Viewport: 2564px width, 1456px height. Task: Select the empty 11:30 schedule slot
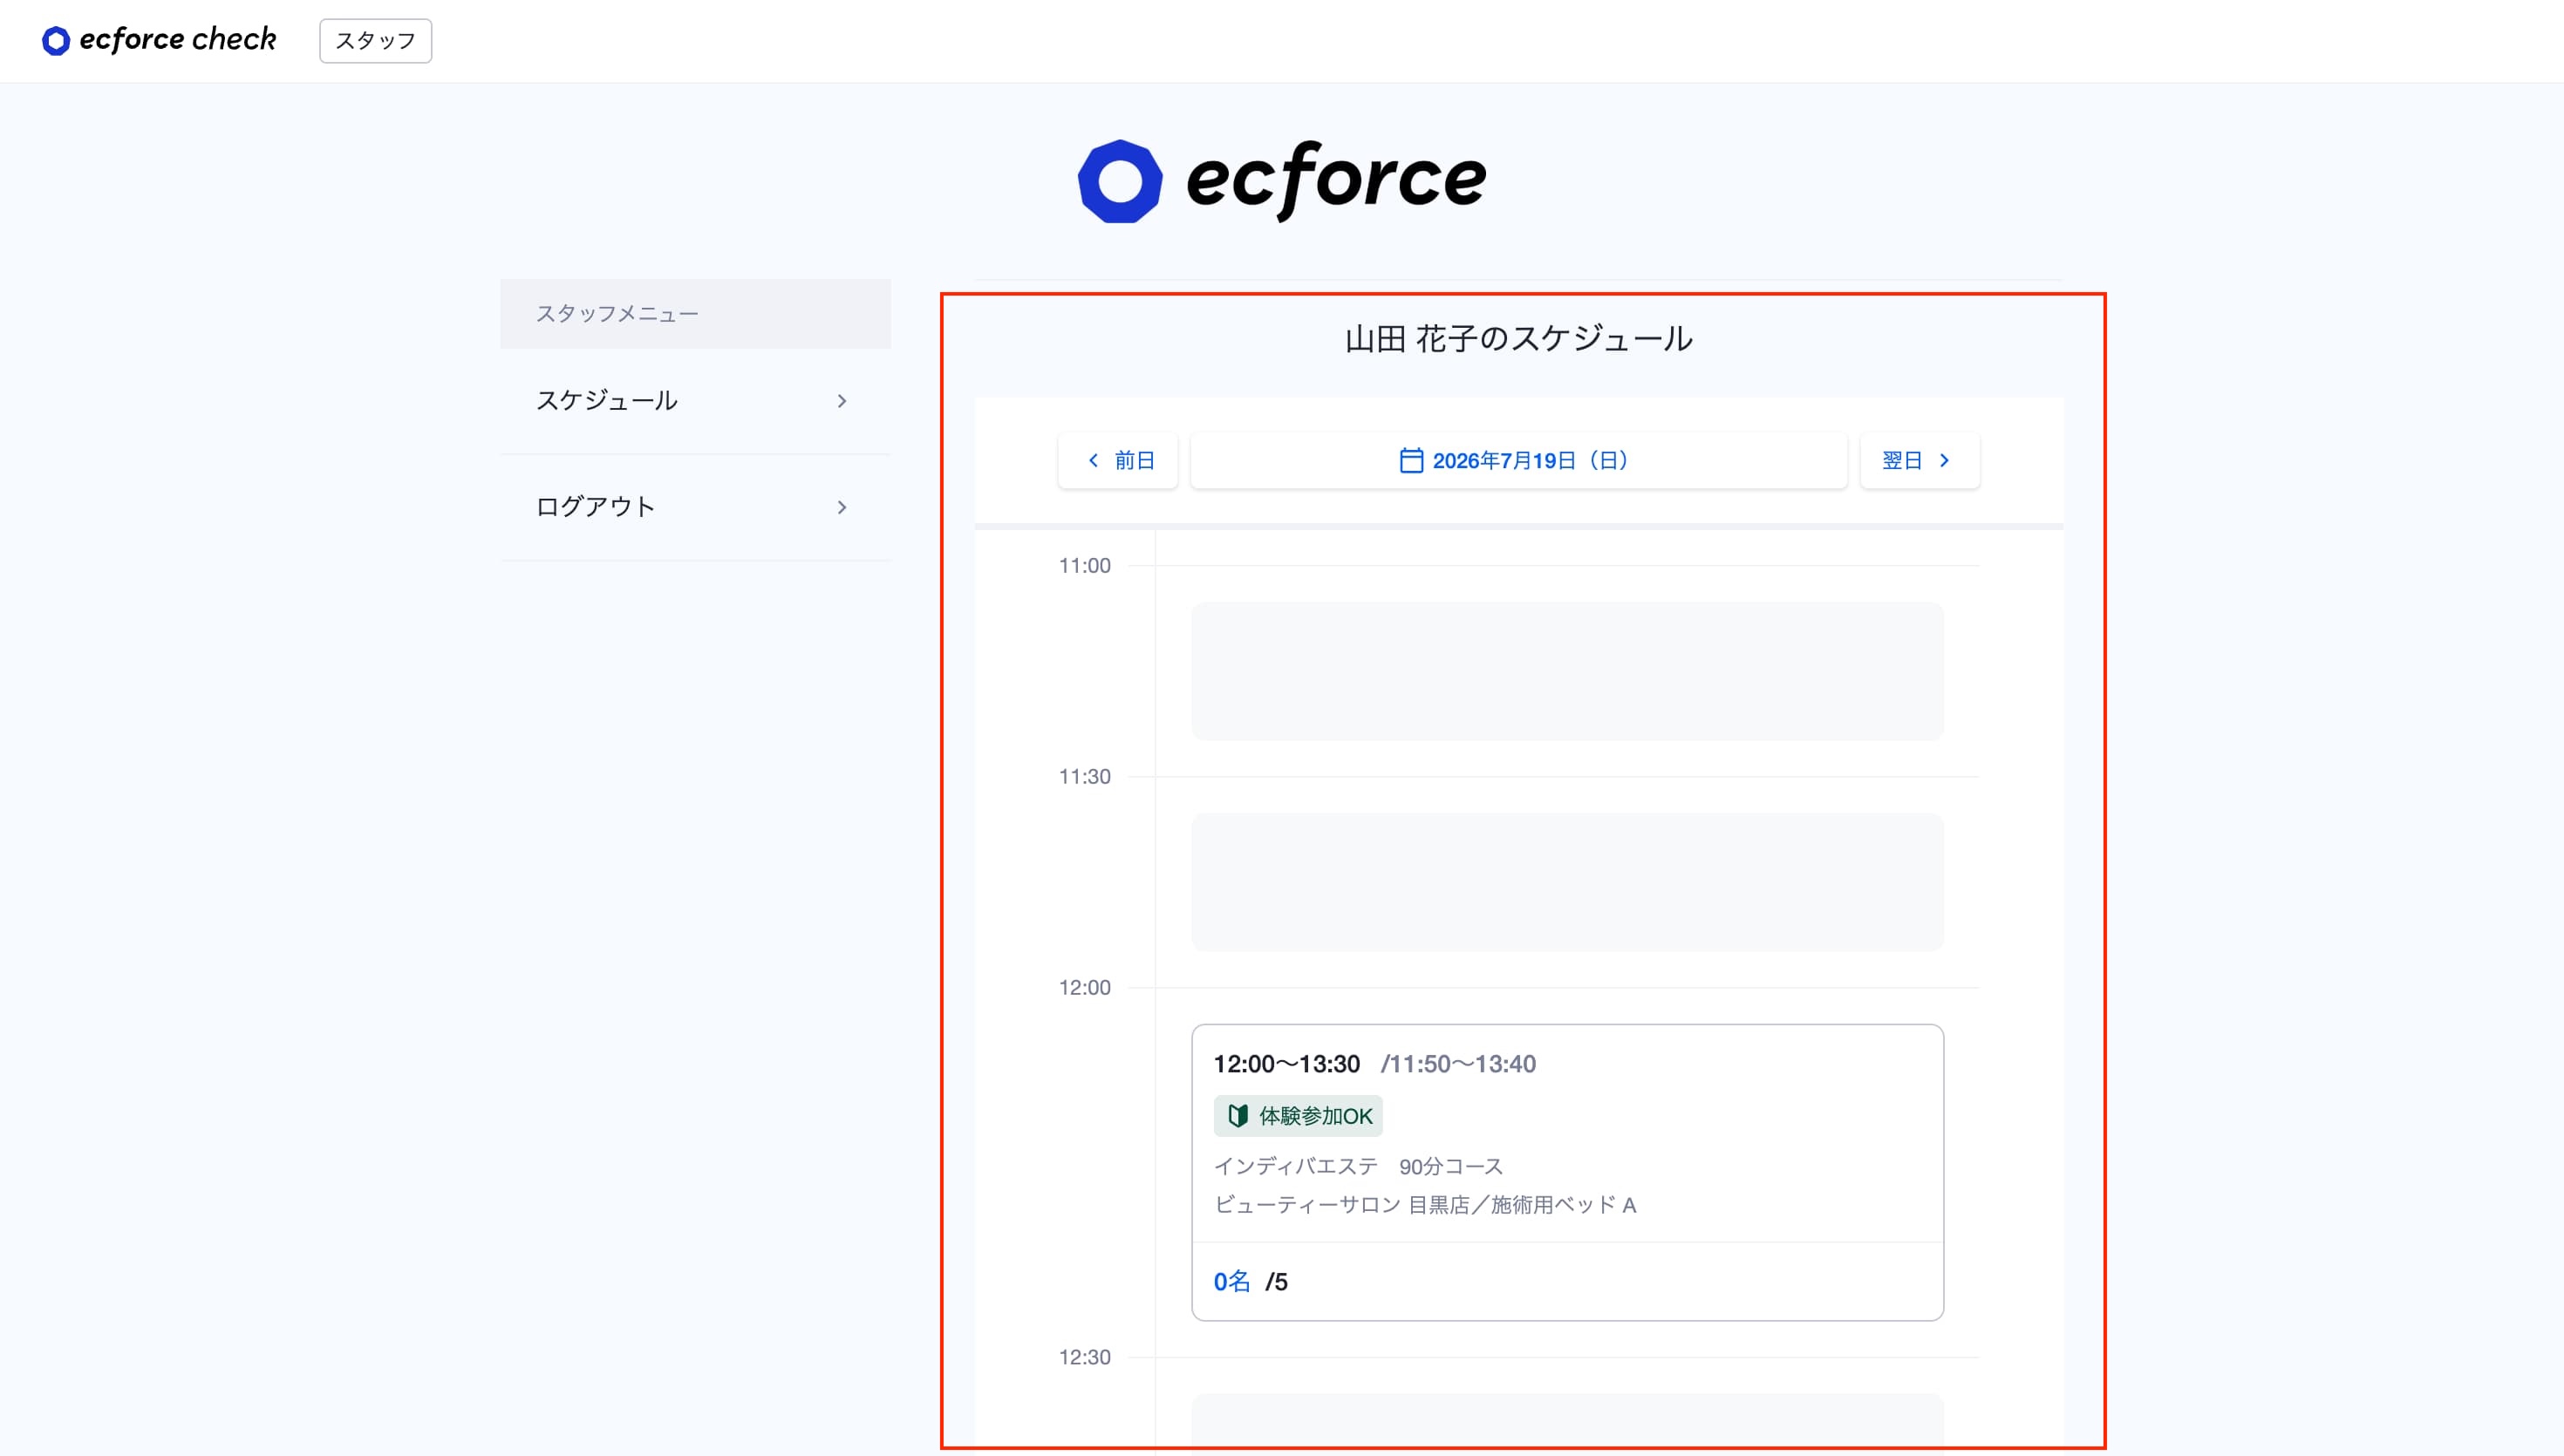click(1567, 882)
